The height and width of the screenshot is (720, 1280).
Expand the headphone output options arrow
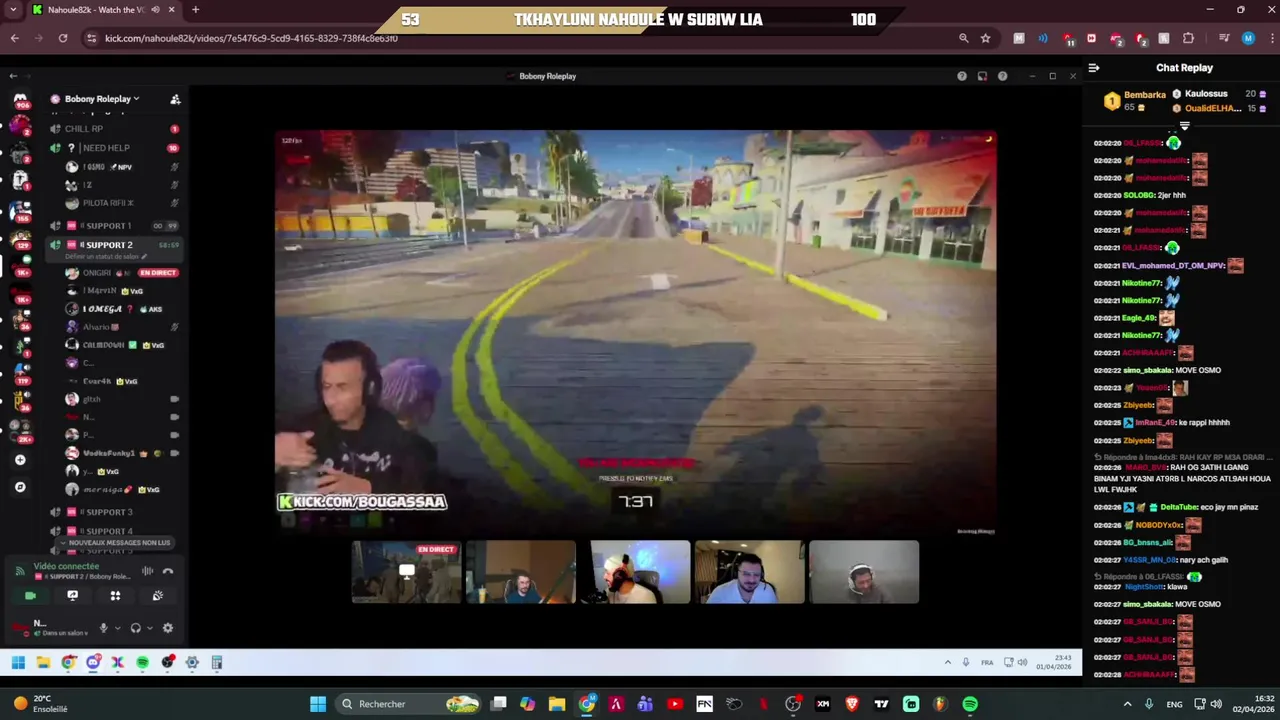coord(150,628)
